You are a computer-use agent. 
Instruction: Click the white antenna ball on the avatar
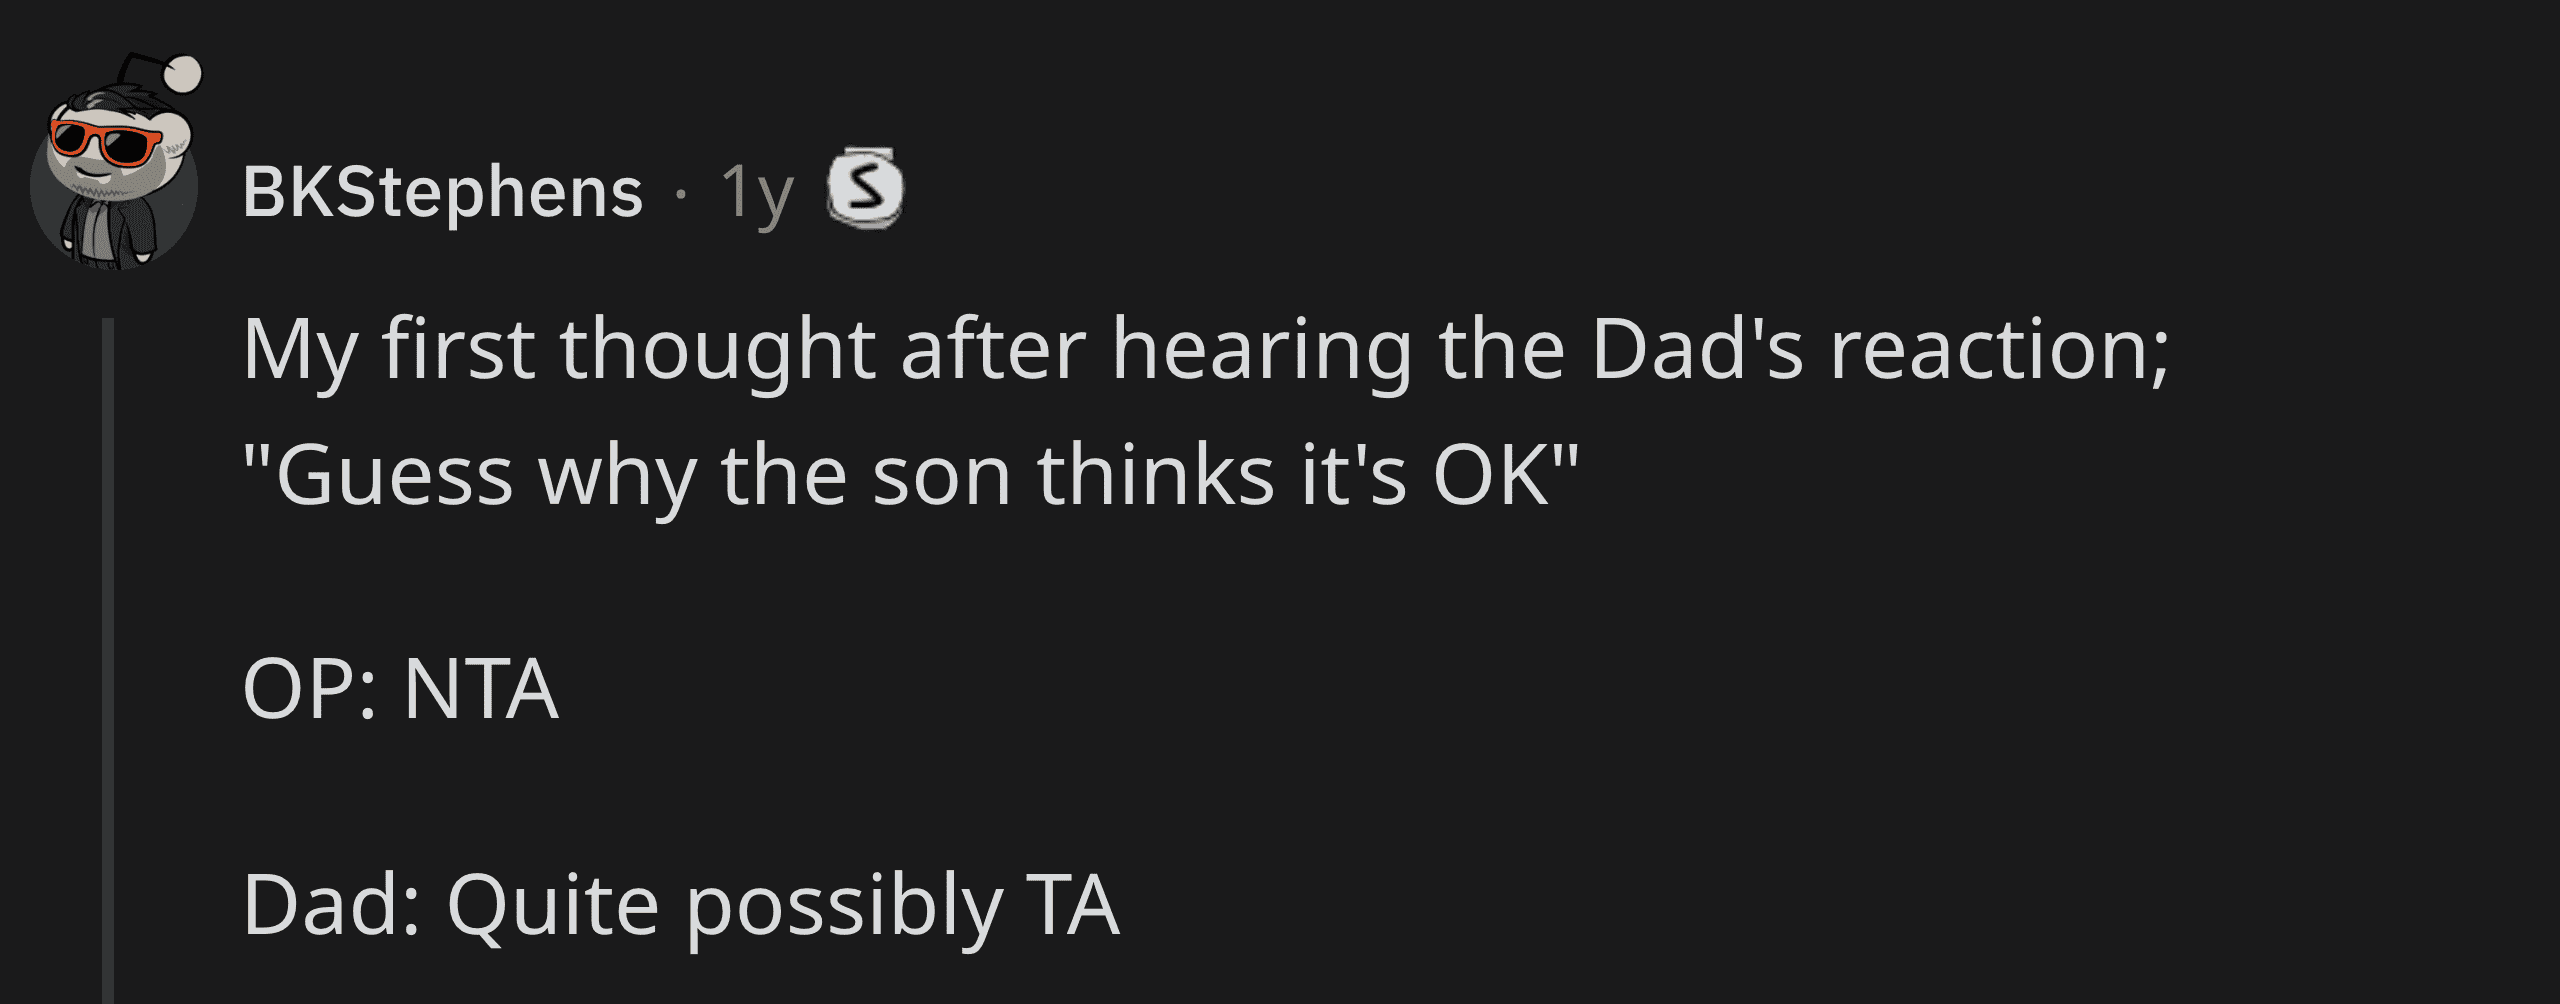(182, 75)
